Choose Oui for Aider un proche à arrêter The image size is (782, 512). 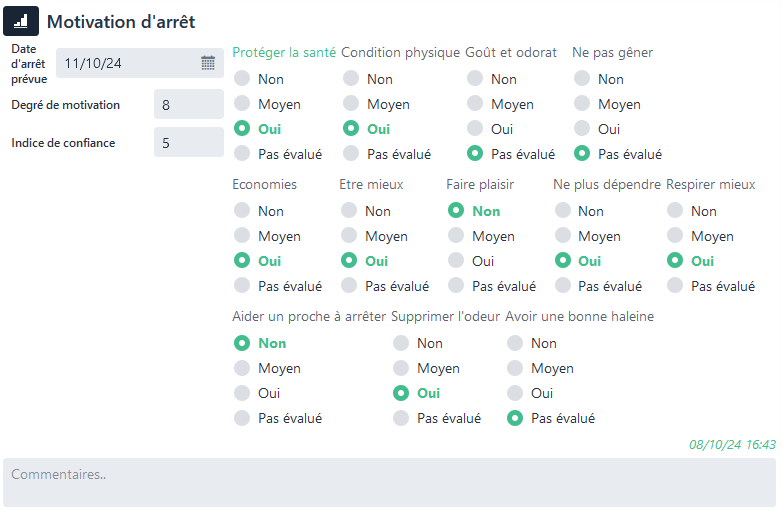pyautogui.click(x=241, y=393)
